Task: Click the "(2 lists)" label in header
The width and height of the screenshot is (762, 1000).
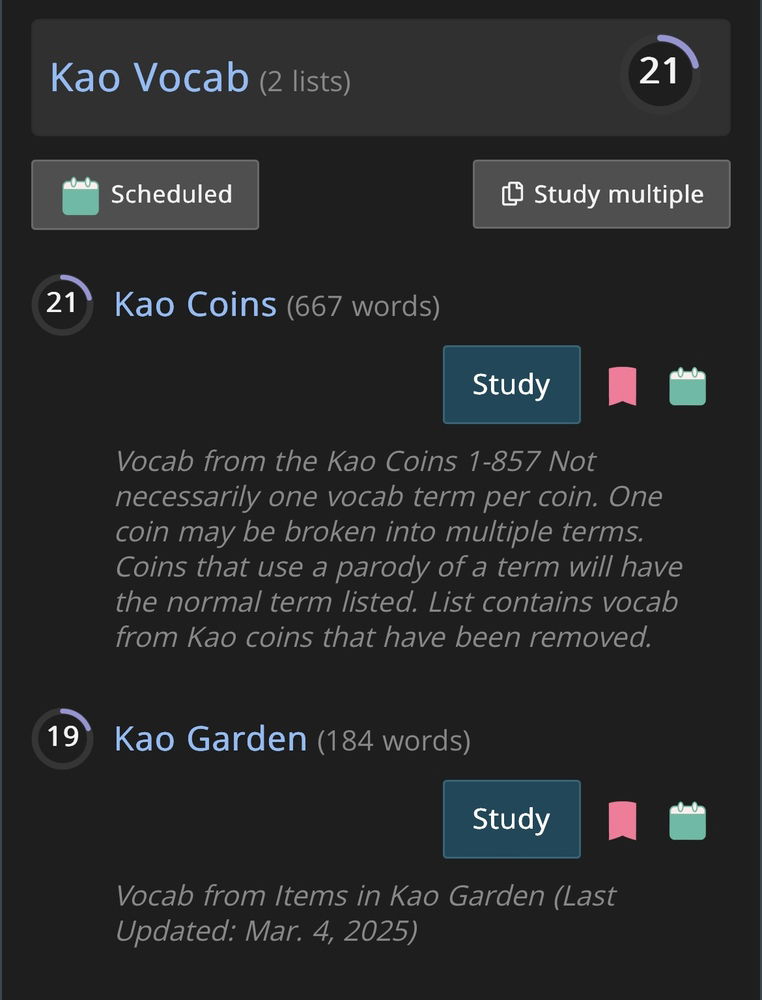Action: (x=305, y=81)
